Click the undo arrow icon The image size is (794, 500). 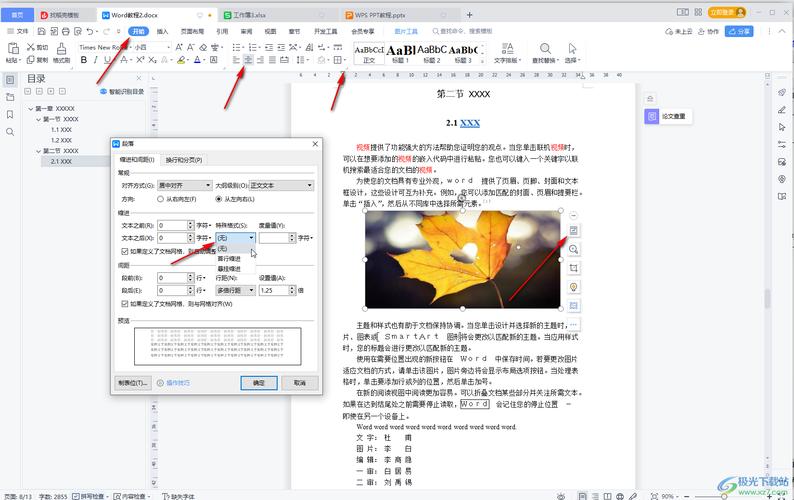pyautogui.click(x=90, y=31)
